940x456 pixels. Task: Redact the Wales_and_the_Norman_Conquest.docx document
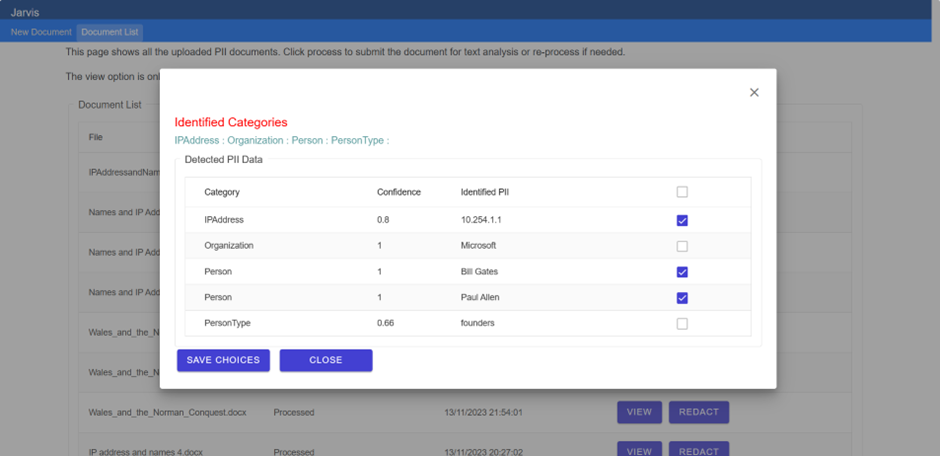point(699,412)
